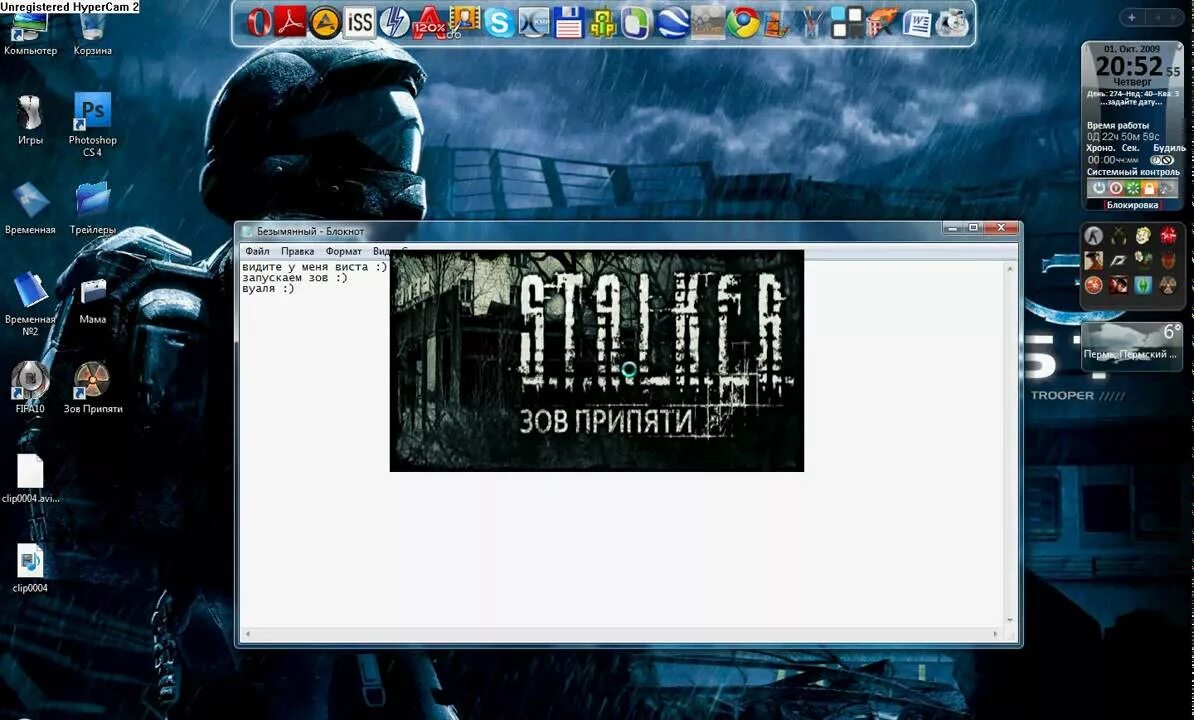1194x720 pixels.
Task: Open the Корзина recycle bin
Action: click(x=92, y=34)
